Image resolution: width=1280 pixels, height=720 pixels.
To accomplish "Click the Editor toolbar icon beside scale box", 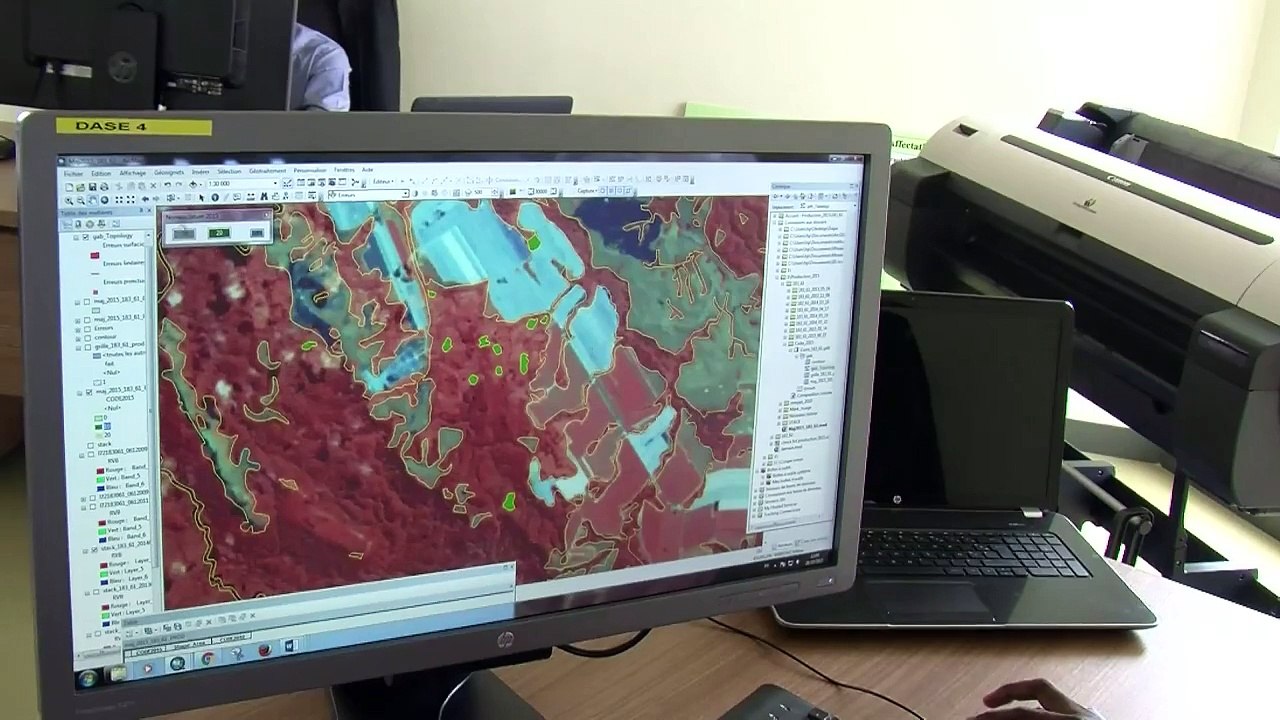I will 287,183.
